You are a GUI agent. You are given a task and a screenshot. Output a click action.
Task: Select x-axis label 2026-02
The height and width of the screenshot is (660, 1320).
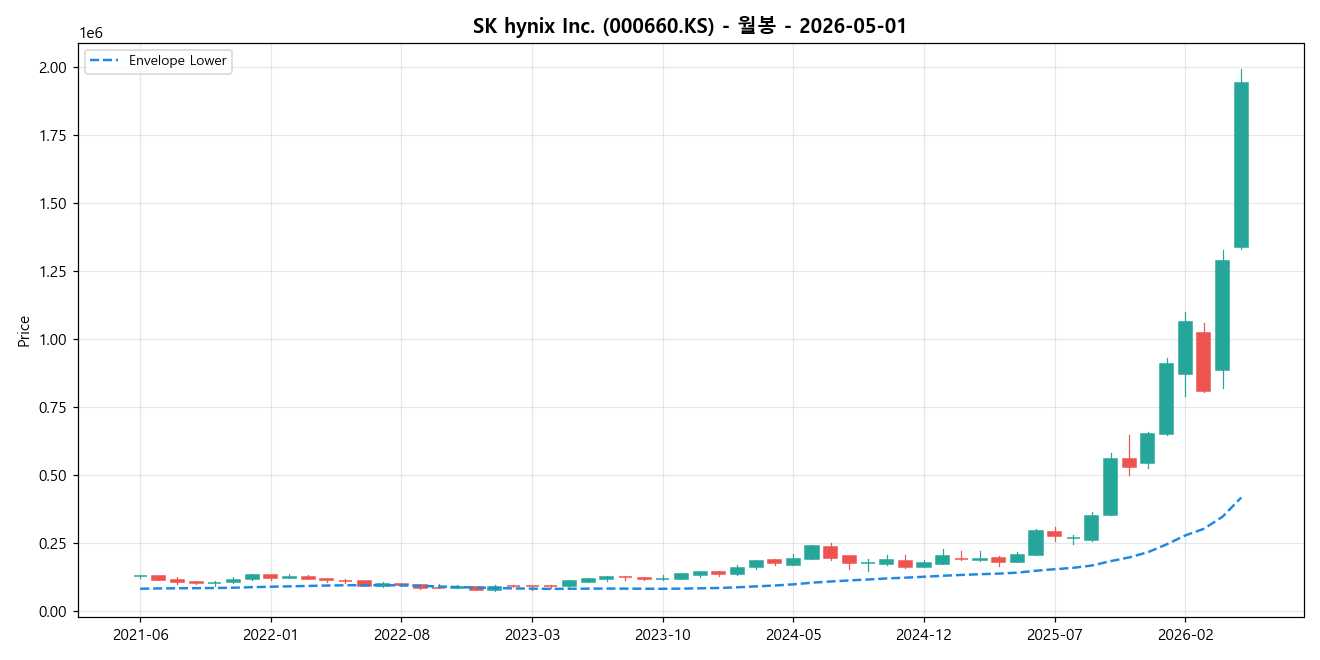coord(1184,634)
